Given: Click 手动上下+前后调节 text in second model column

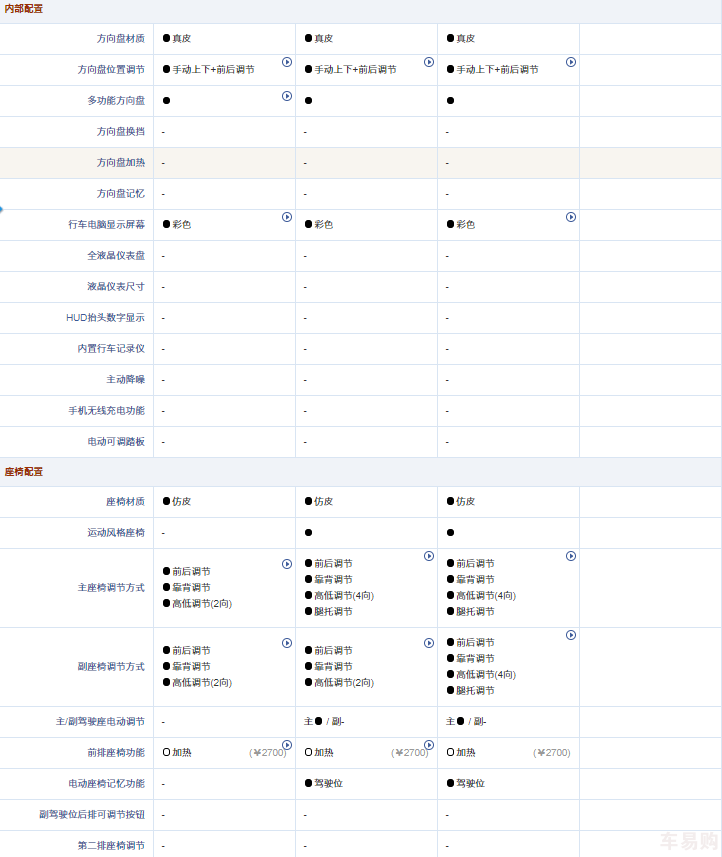Looking at the screenshot, I should click(x=355, y=69).
